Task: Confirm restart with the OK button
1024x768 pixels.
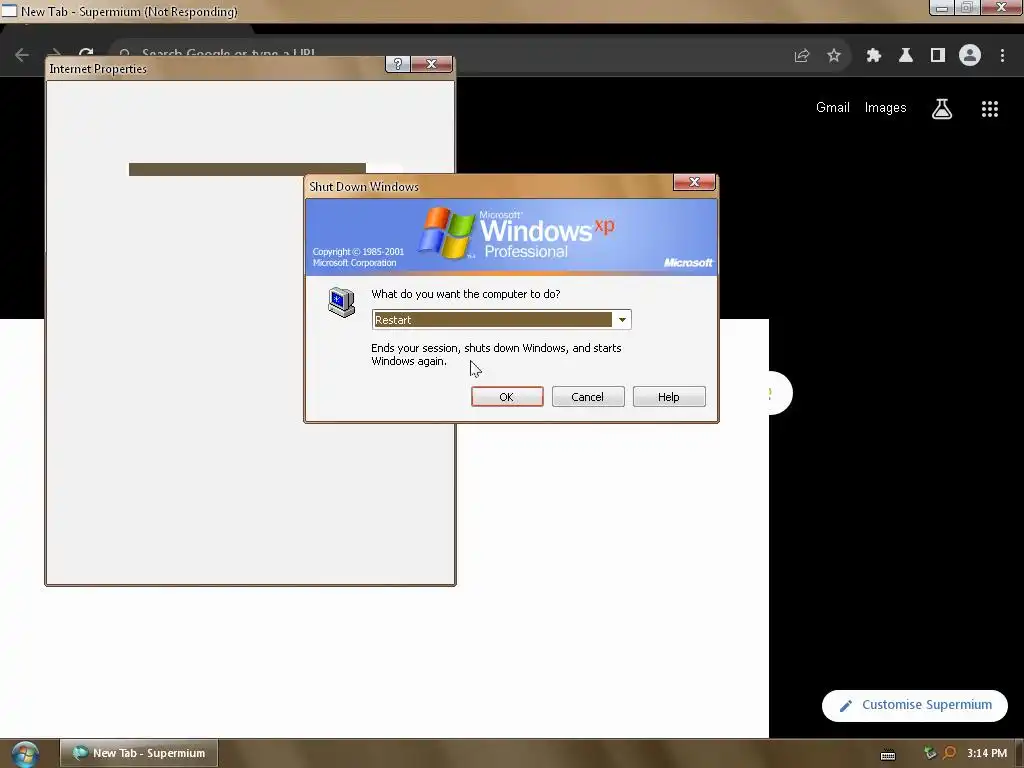Action: (507, 396)
